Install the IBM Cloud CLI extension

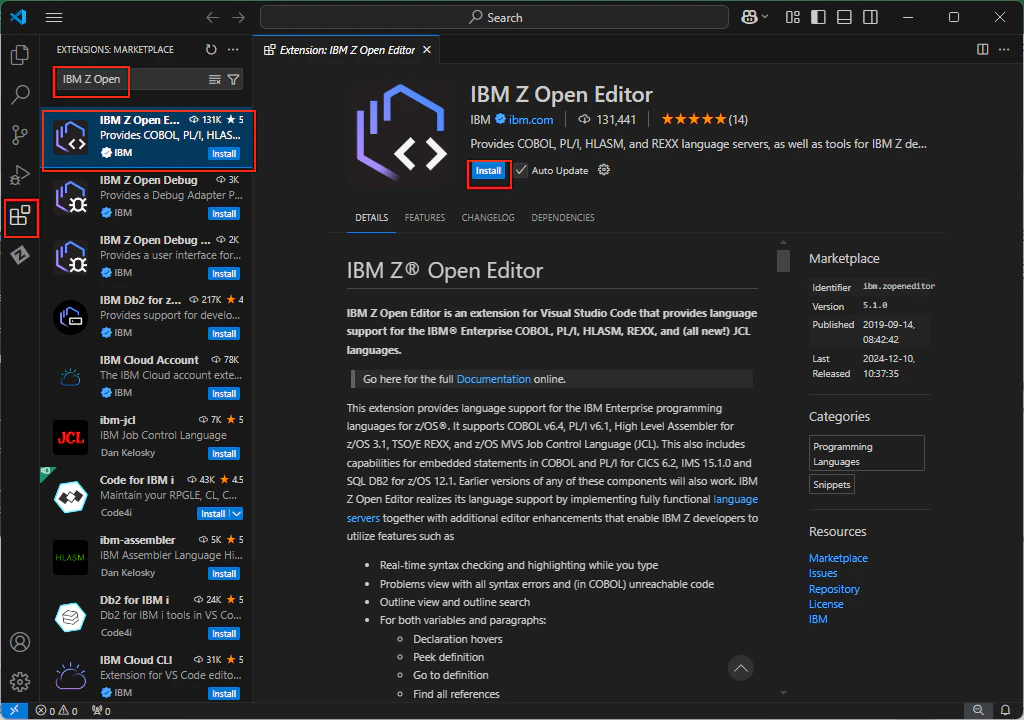224,694
